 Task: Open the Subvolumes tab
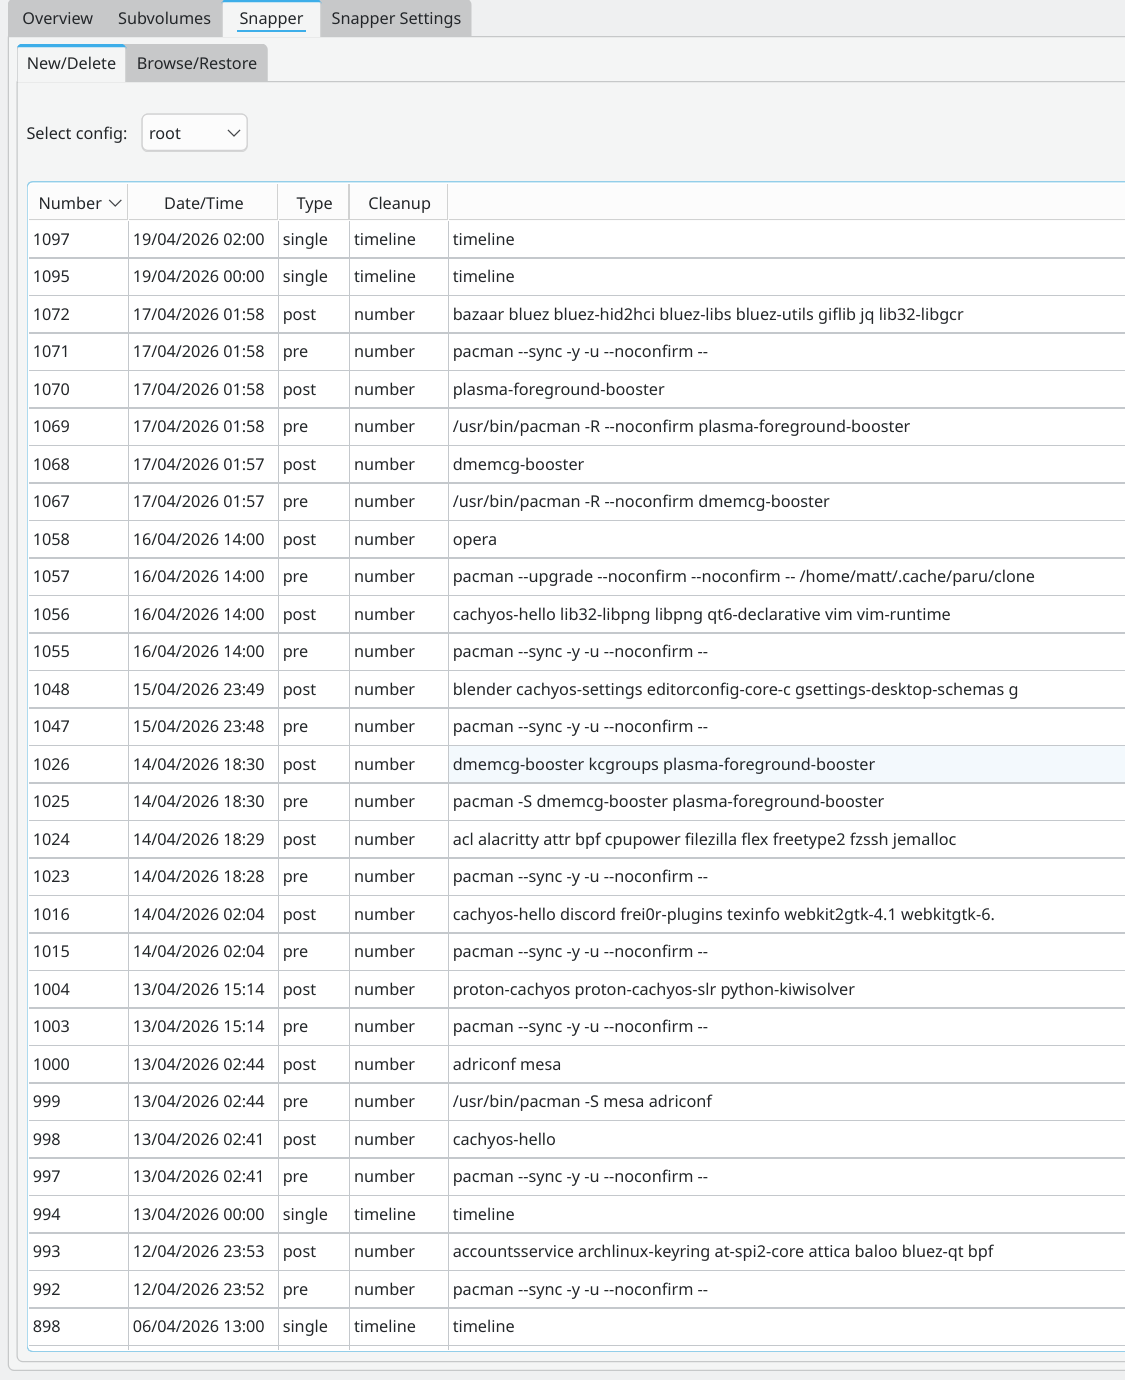[x=164, y=18]
